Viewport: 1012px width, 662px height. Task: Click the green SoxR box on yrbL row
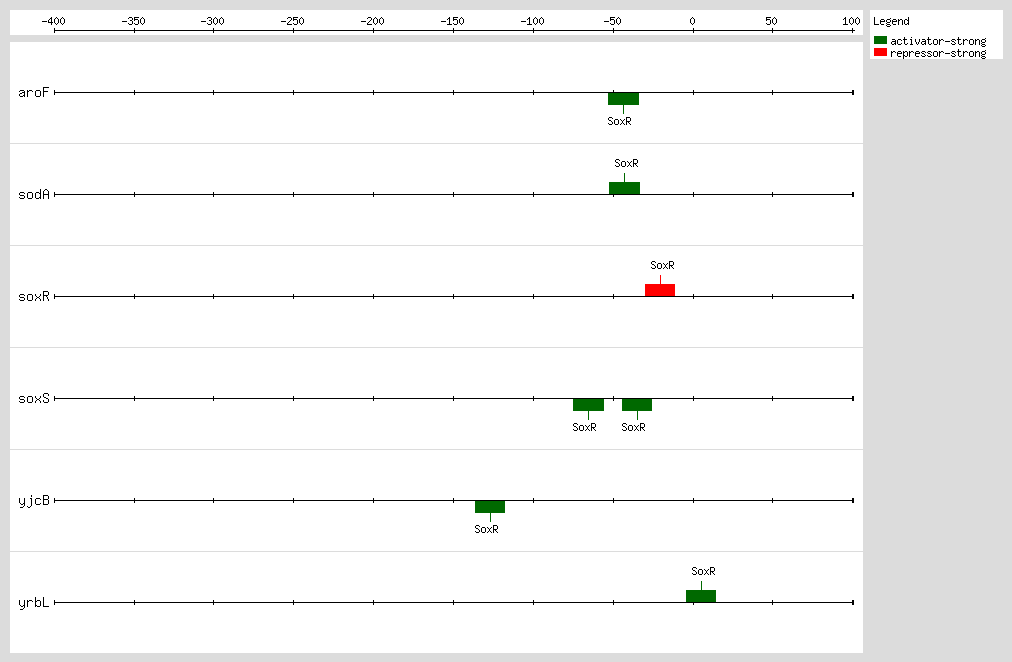701,596
